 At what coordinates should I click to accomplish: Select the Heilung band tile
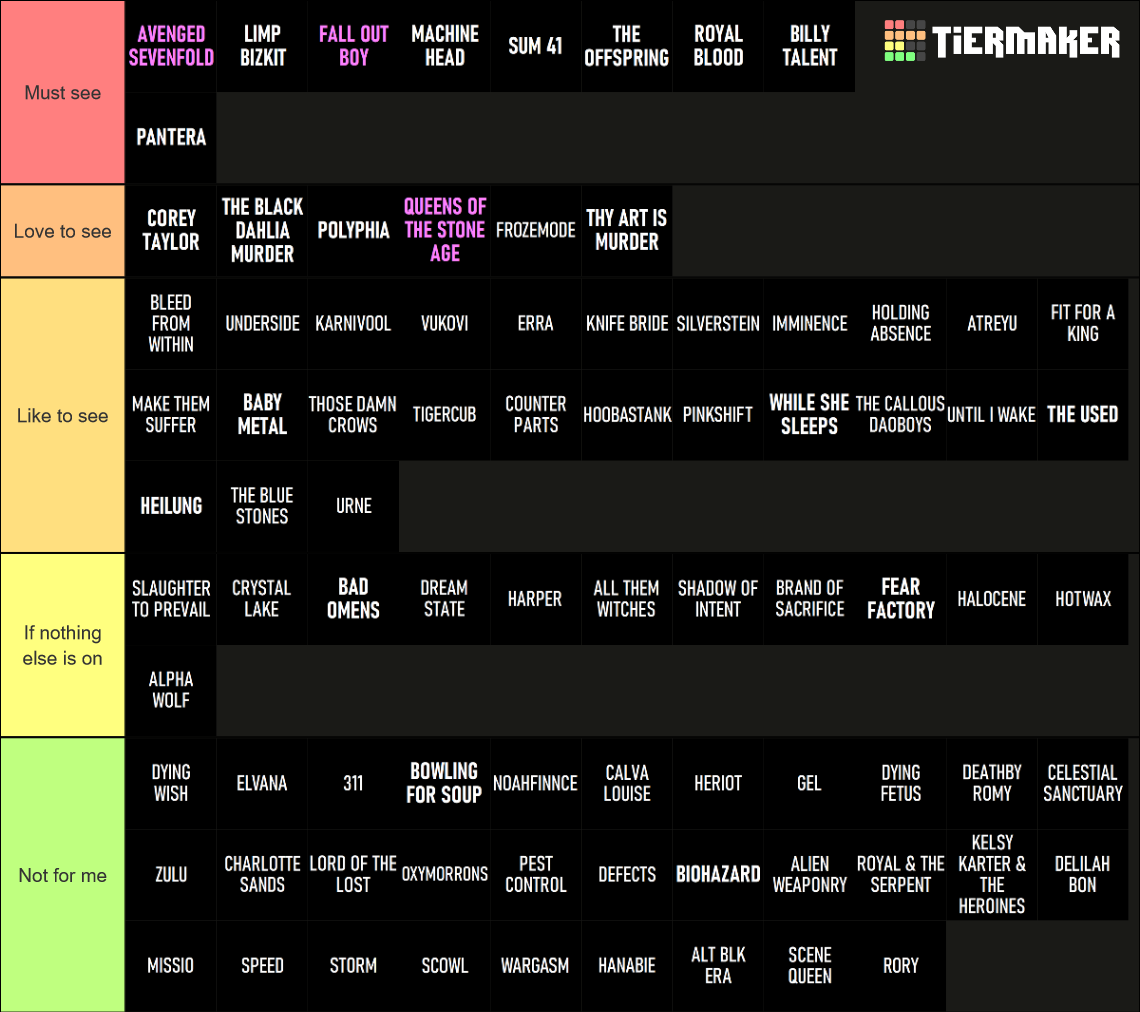point(171,506)
